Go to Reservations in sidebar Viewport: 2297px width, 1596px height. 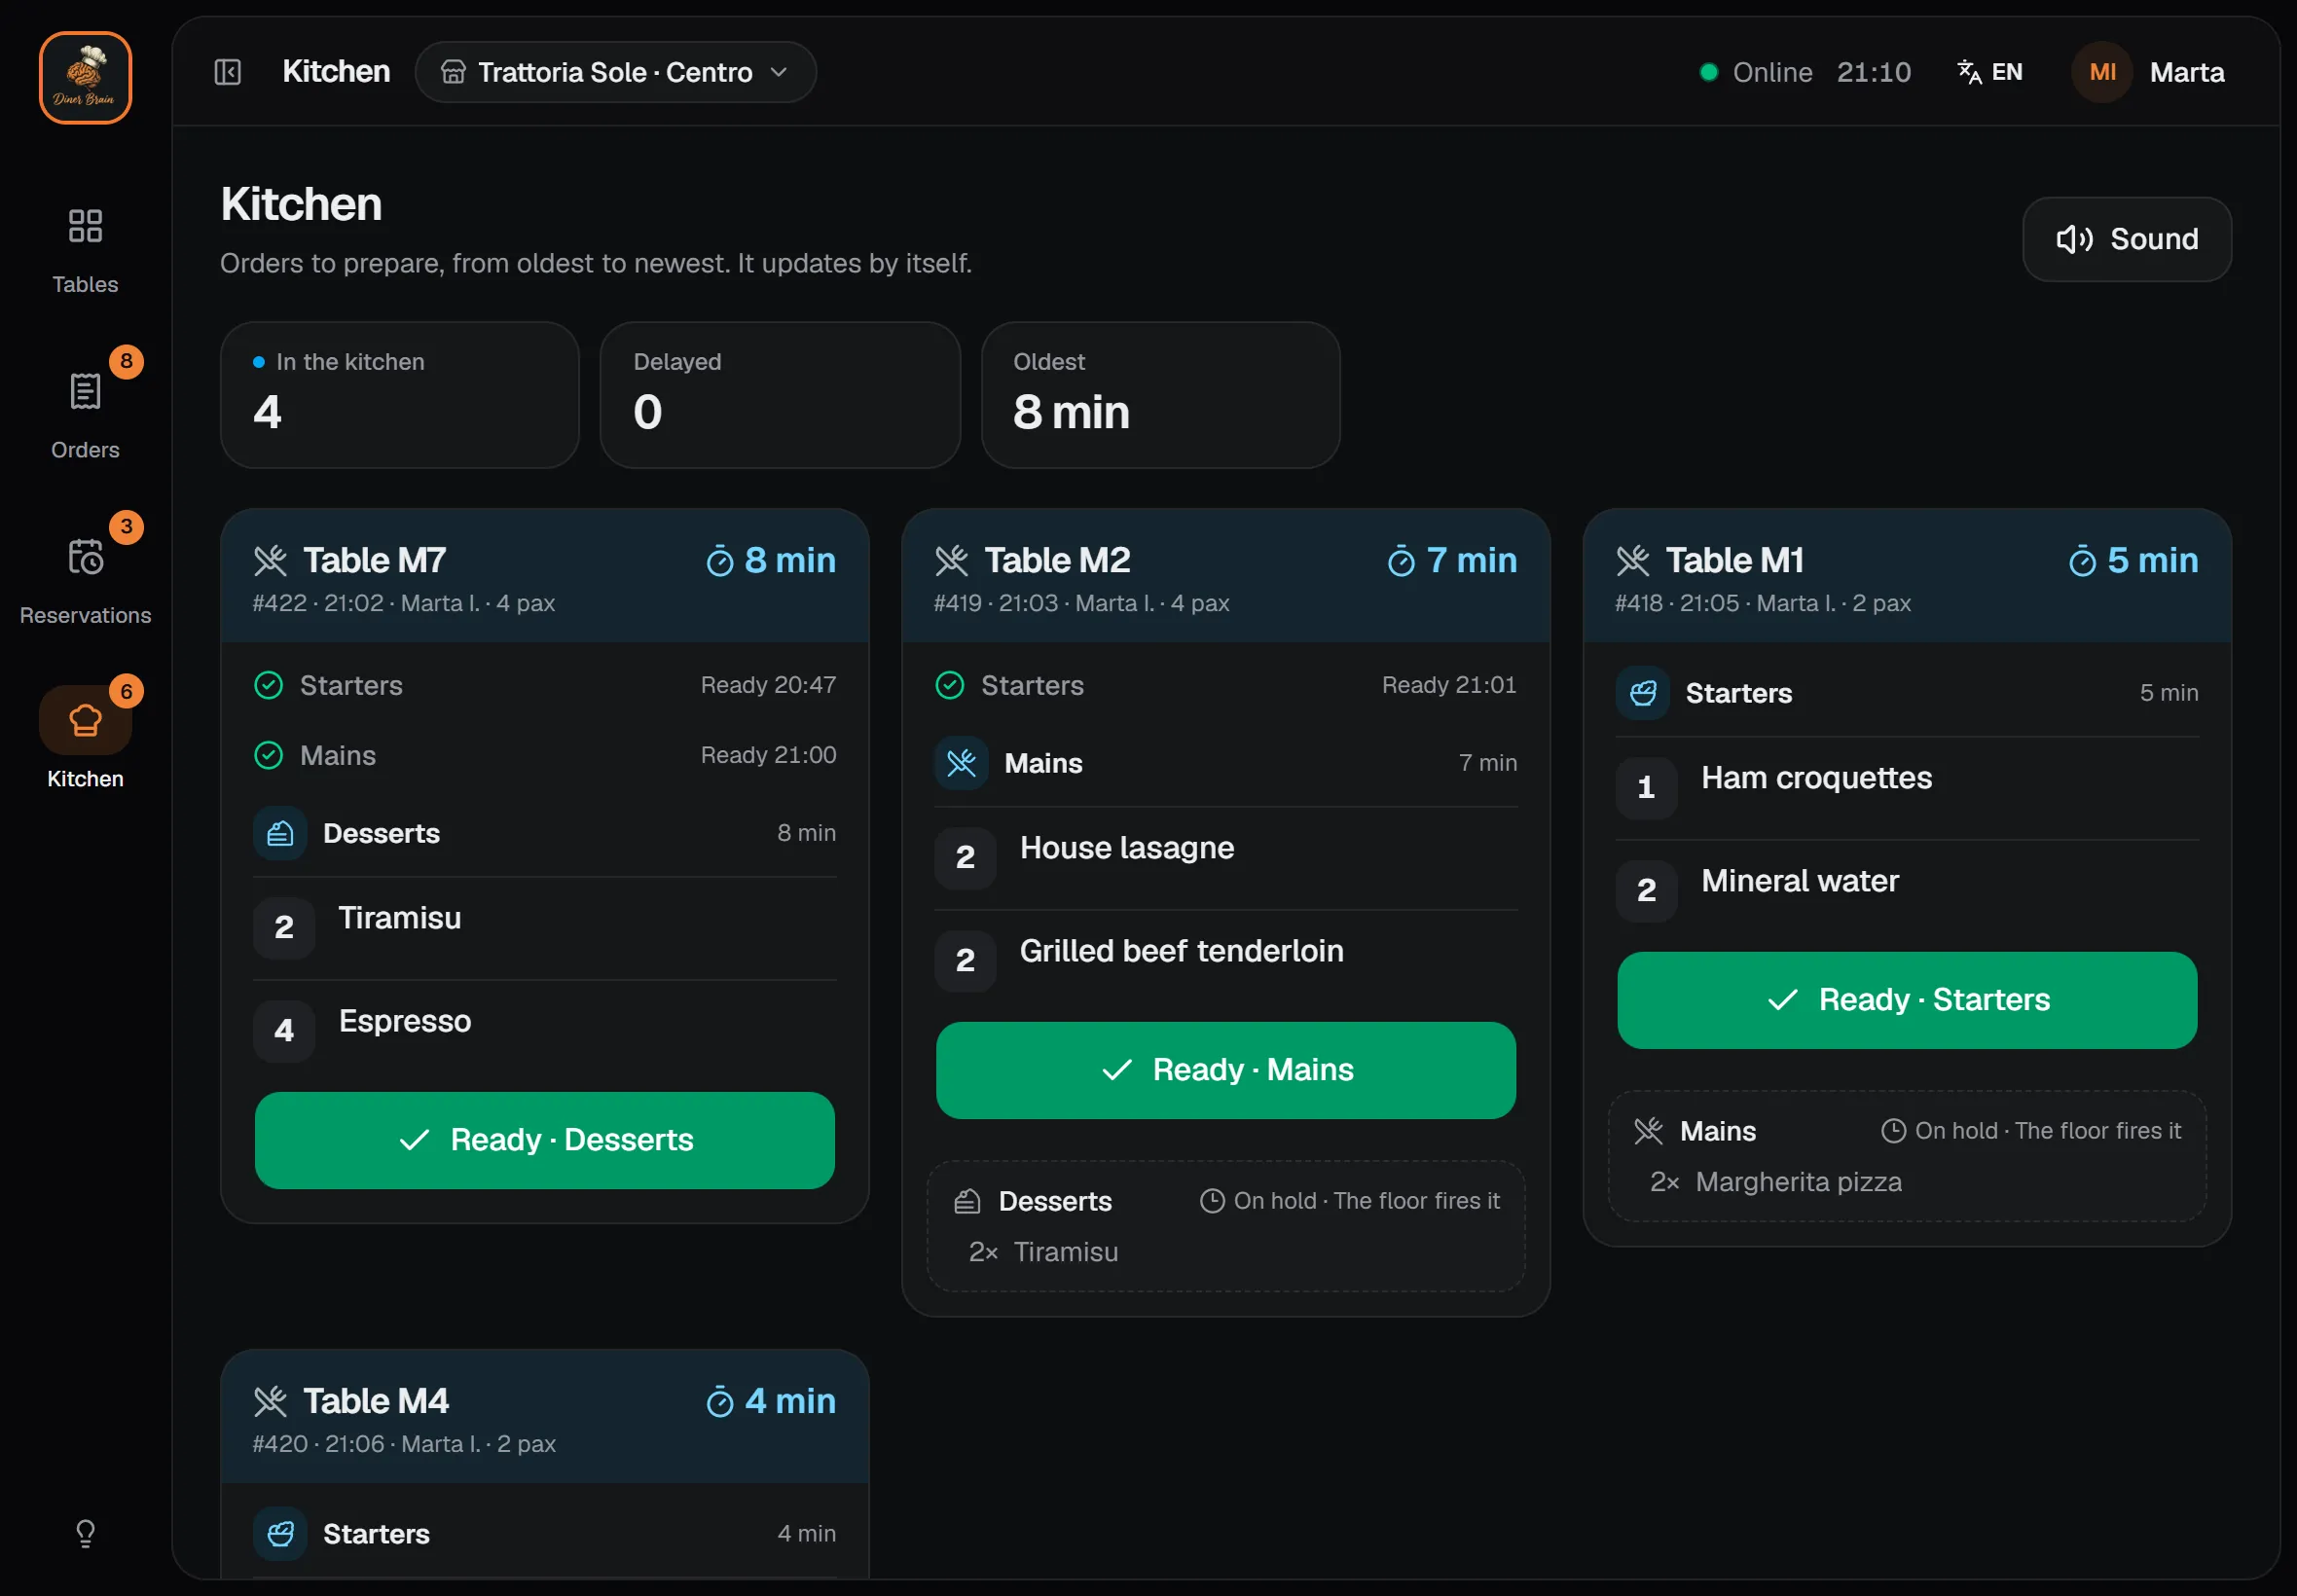[85, 581]
